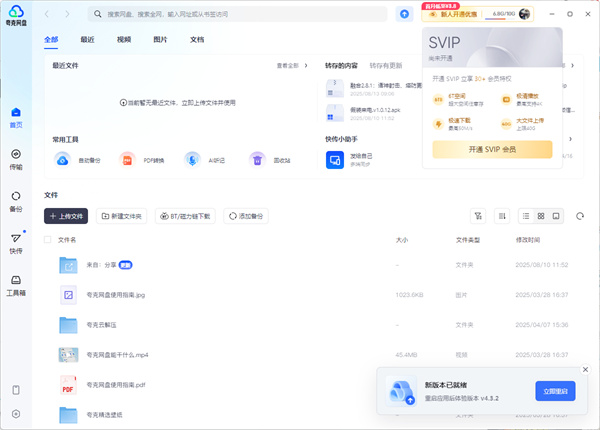600x430 pixels.
Task: Click the BT/磁力链下载 button
Action: point(185,216)
